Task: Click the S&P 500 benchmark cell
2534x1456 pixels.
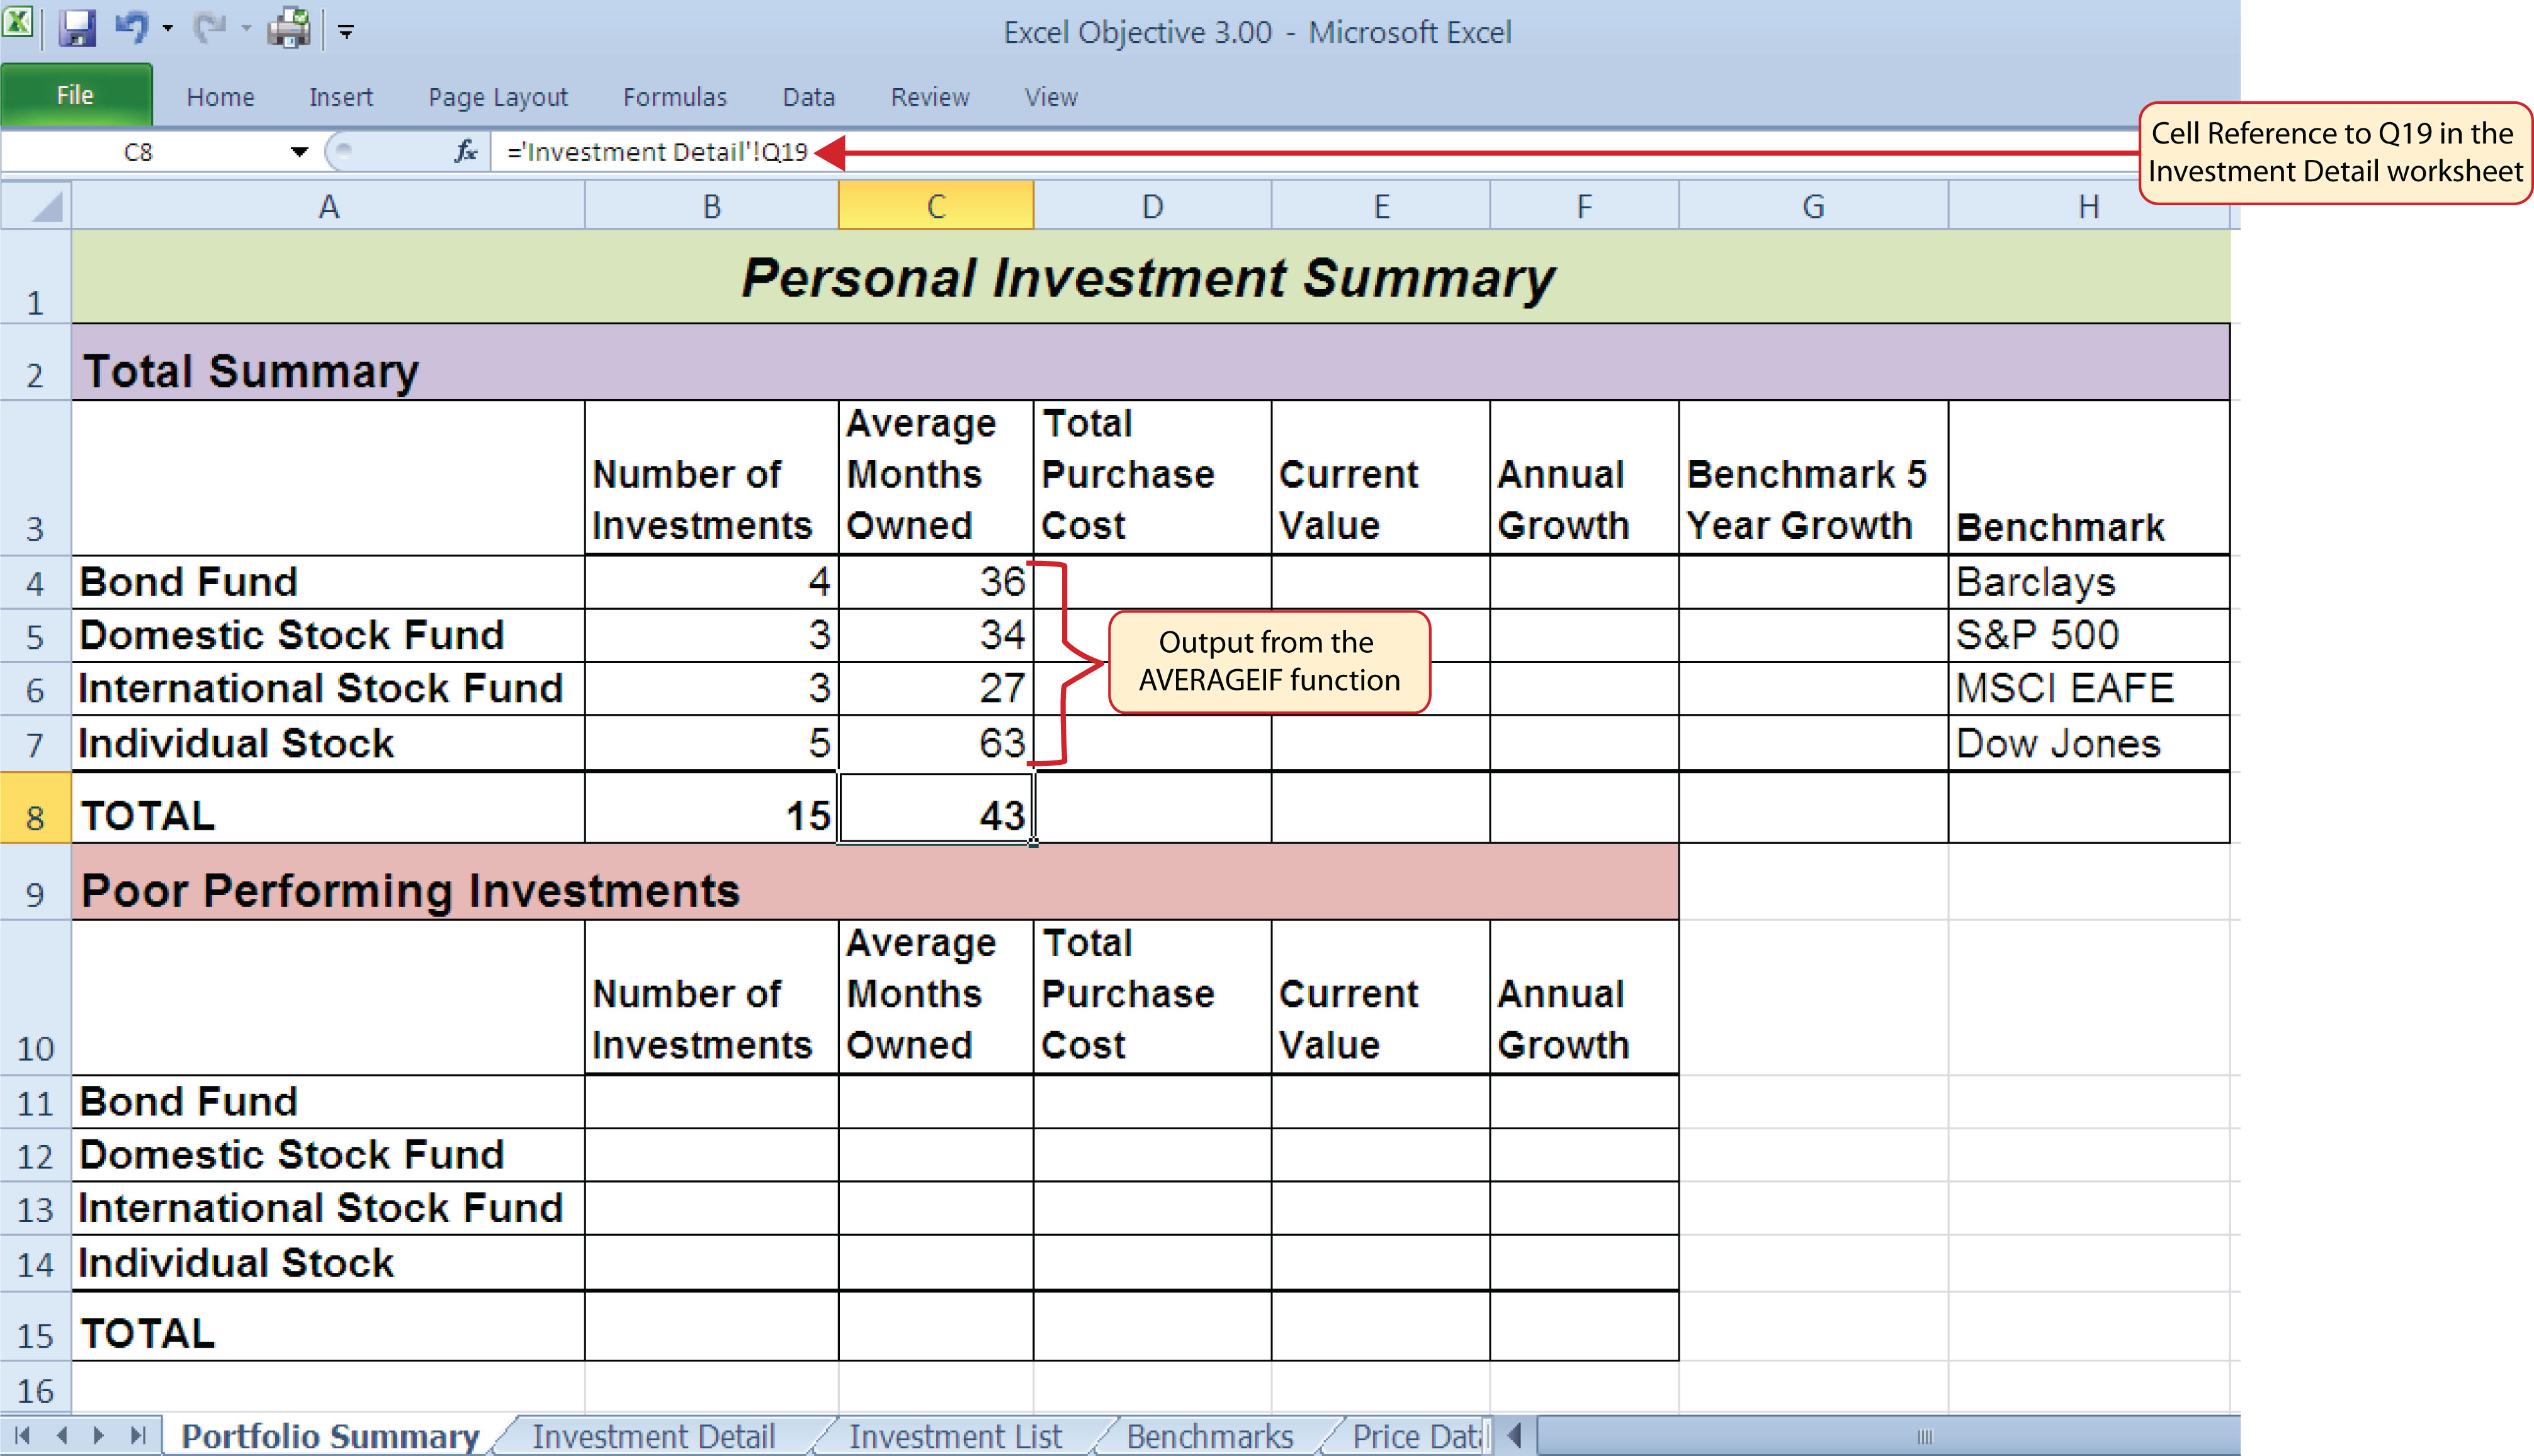Action: click(x=2088, y=635)
